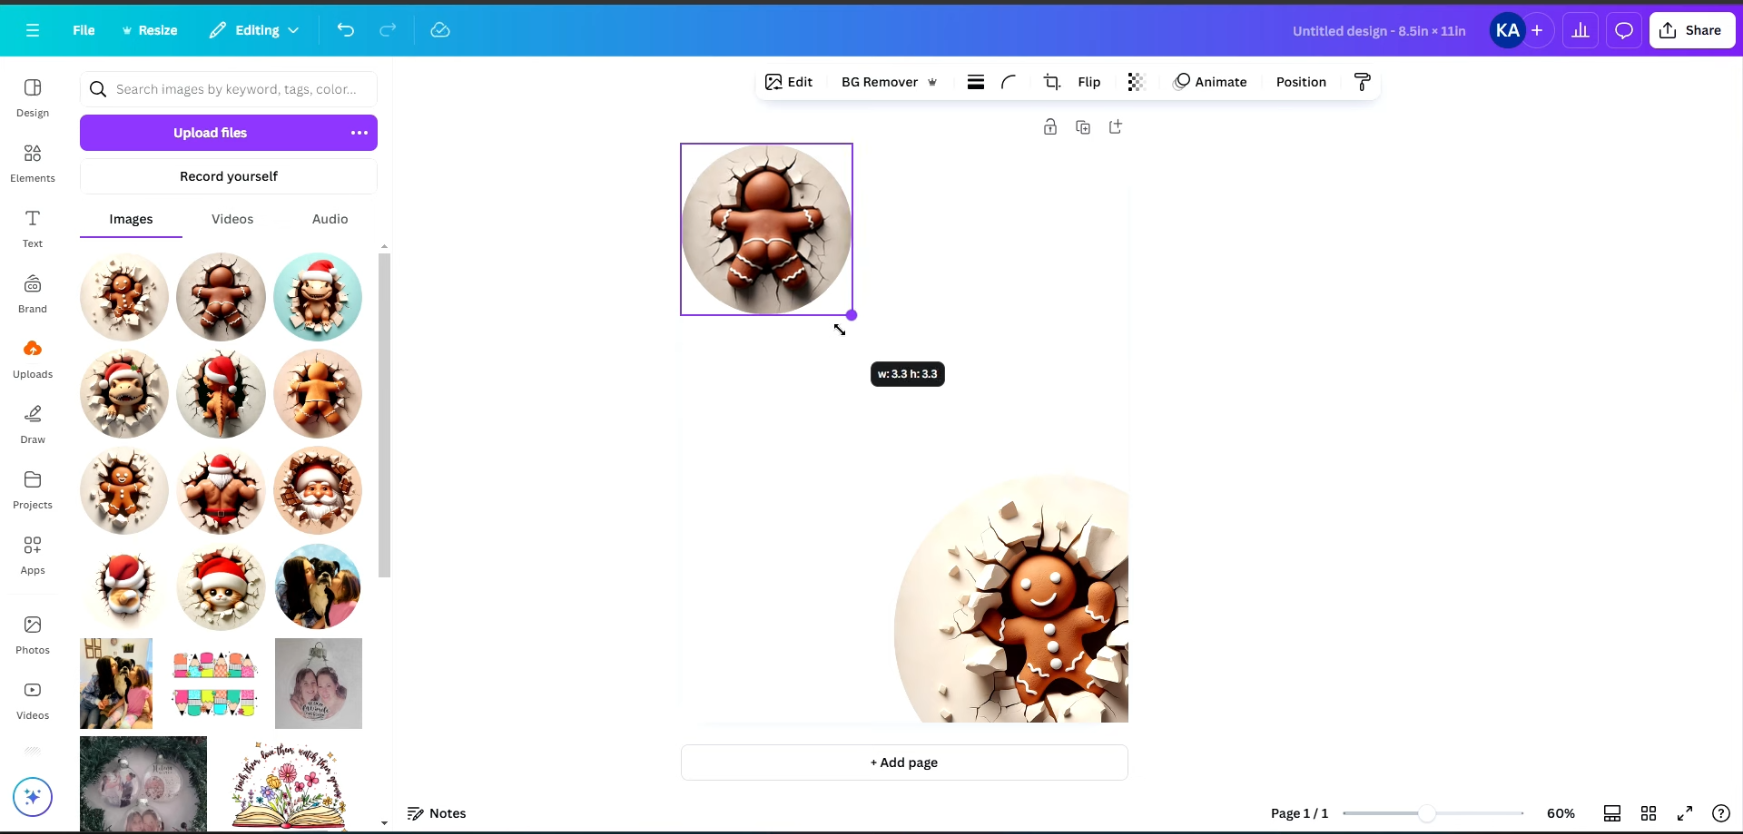
Task: Open the hamburger main menu
Action: point(32,30)
